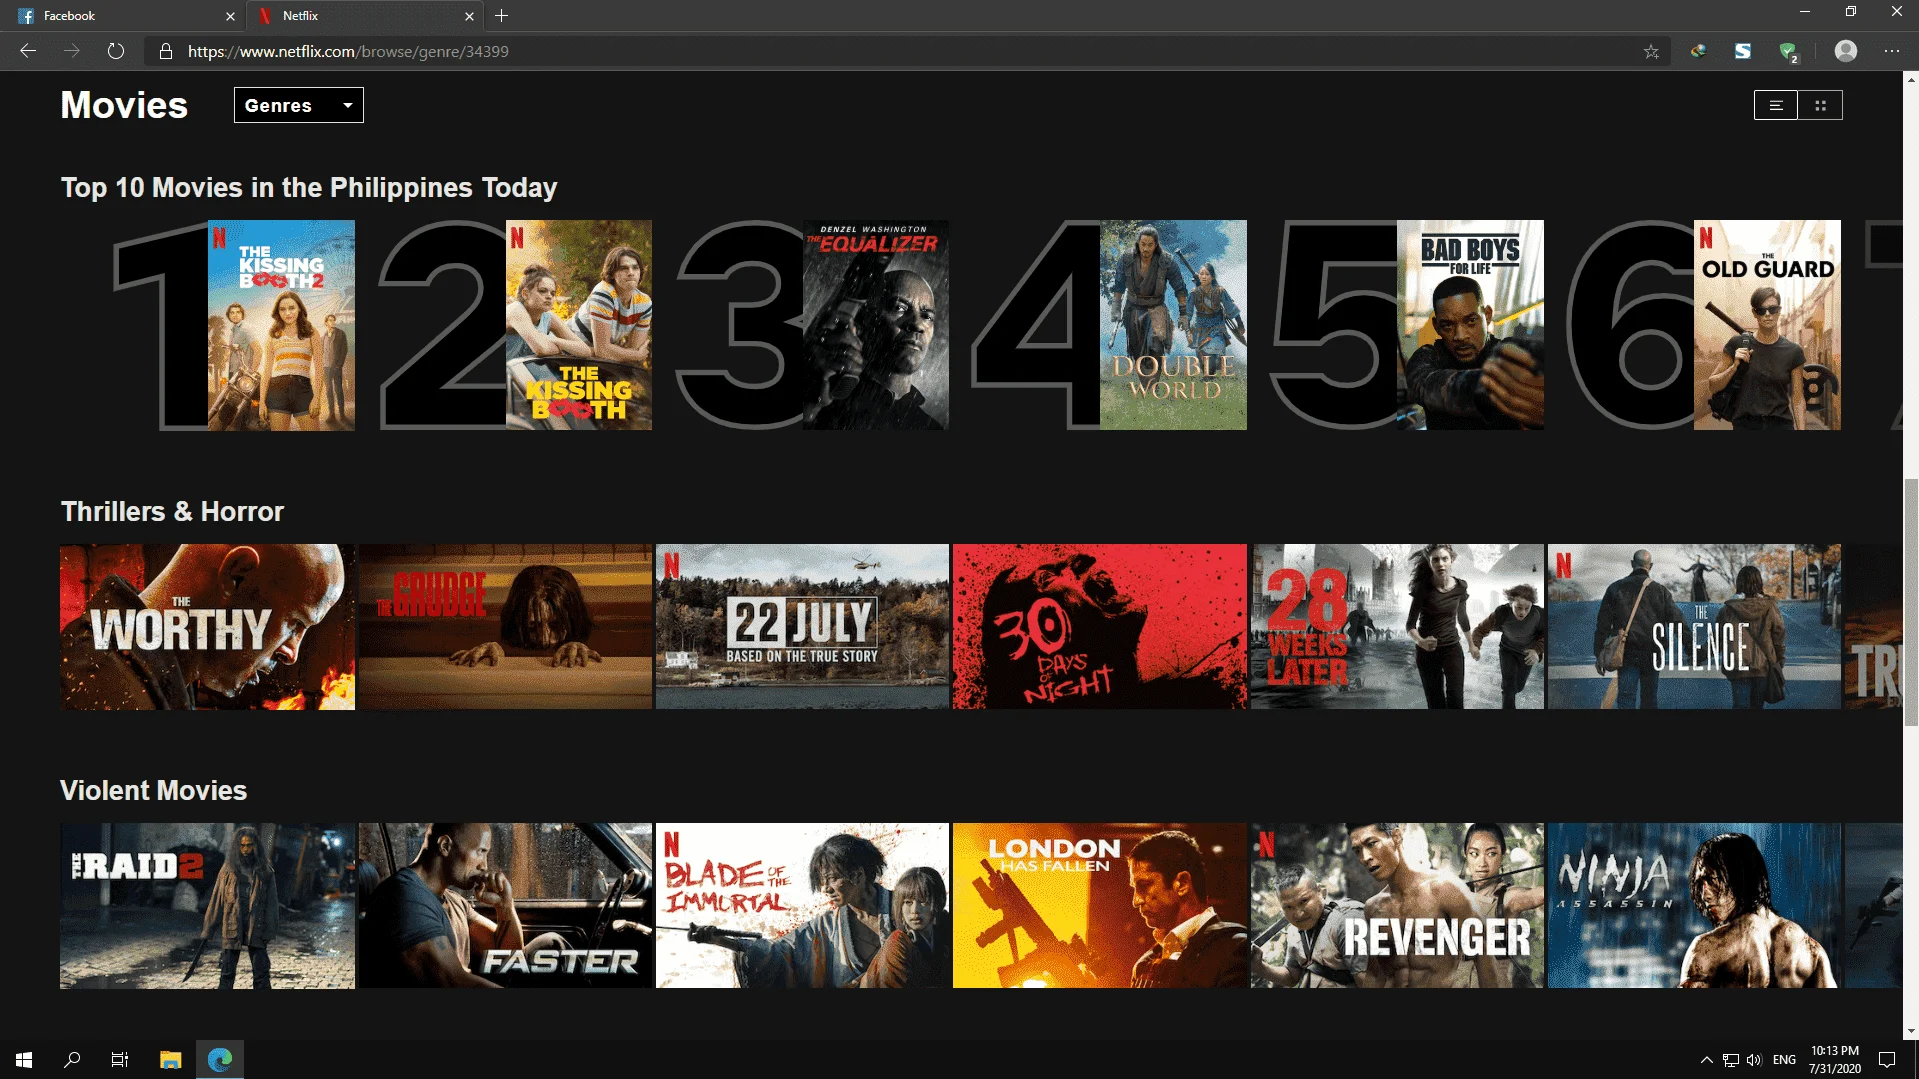Click the Edge icon on taskbar

pos(219,1059)
